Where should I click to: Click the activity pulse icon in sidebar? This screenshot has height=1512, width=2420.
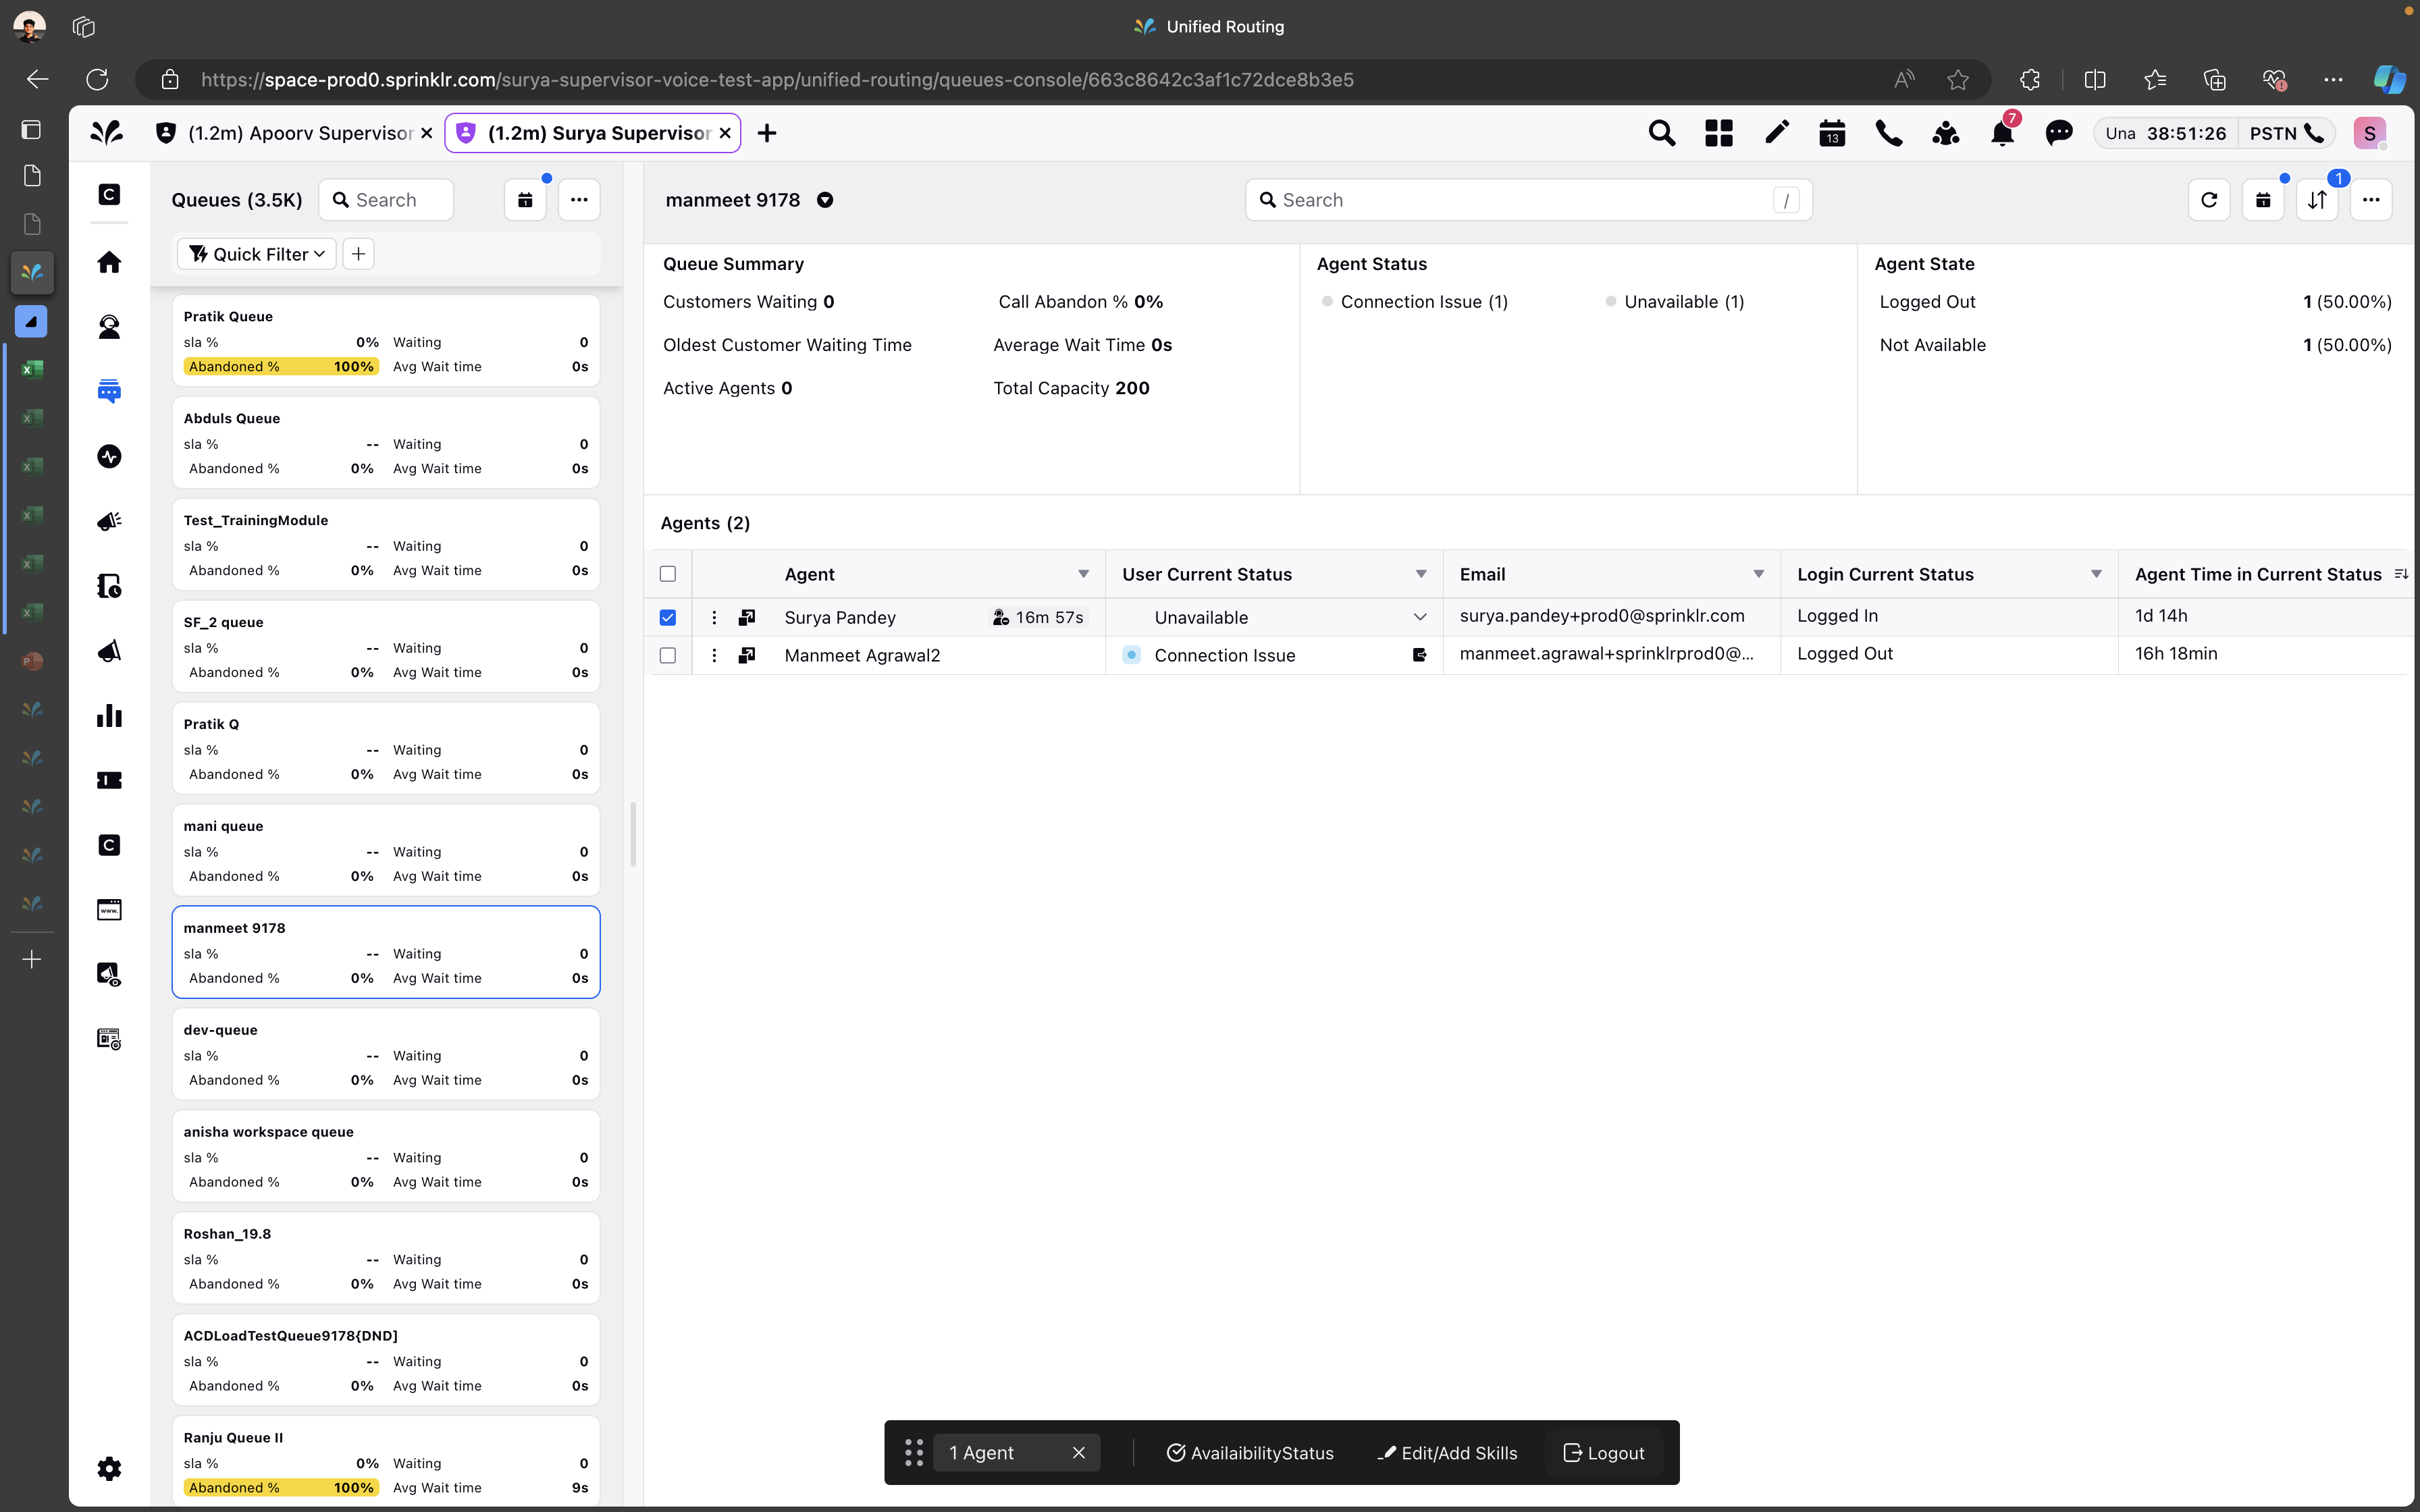point(109,456)
